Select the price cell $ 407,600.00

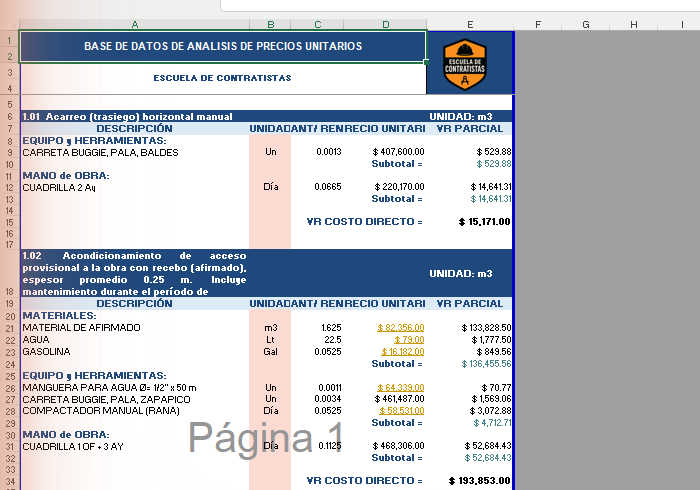click(x=385, y=152)
